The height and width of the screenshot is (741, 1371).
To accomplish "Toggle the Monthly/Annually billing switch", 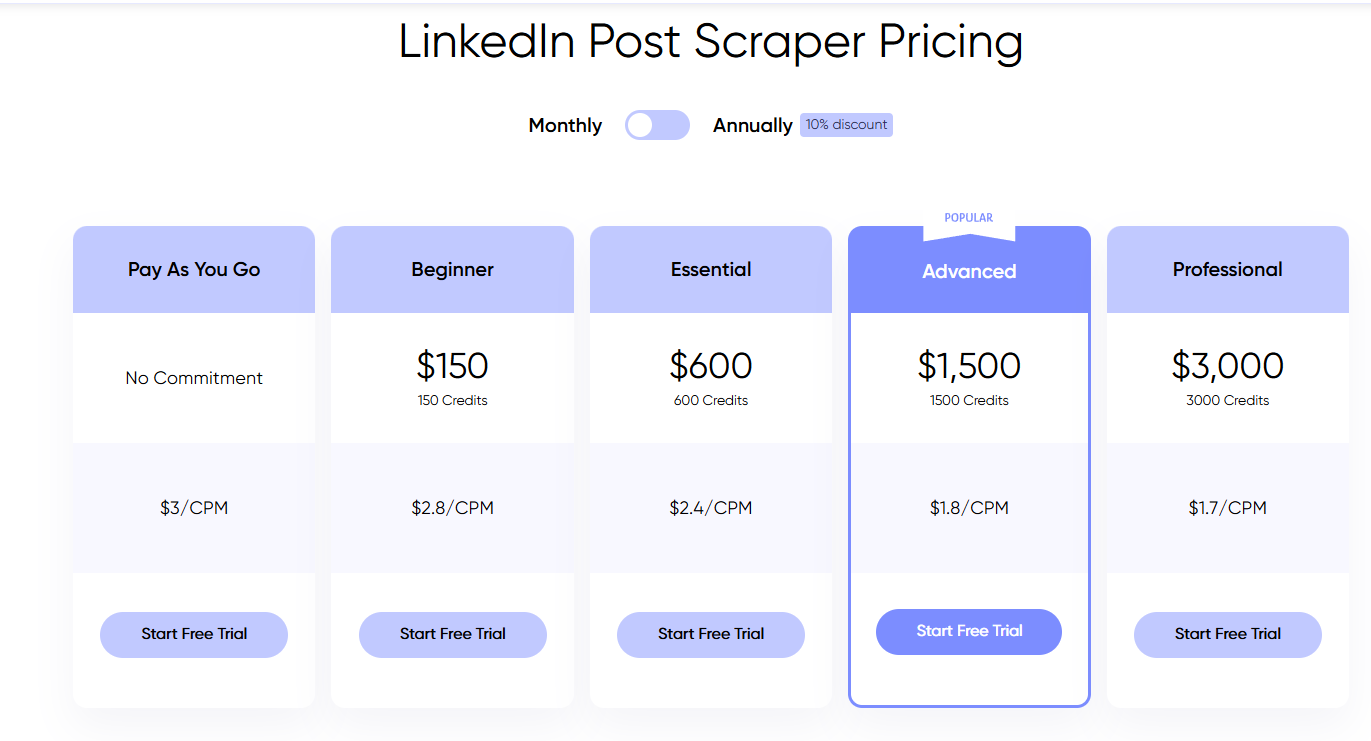I will coord(657,125).
